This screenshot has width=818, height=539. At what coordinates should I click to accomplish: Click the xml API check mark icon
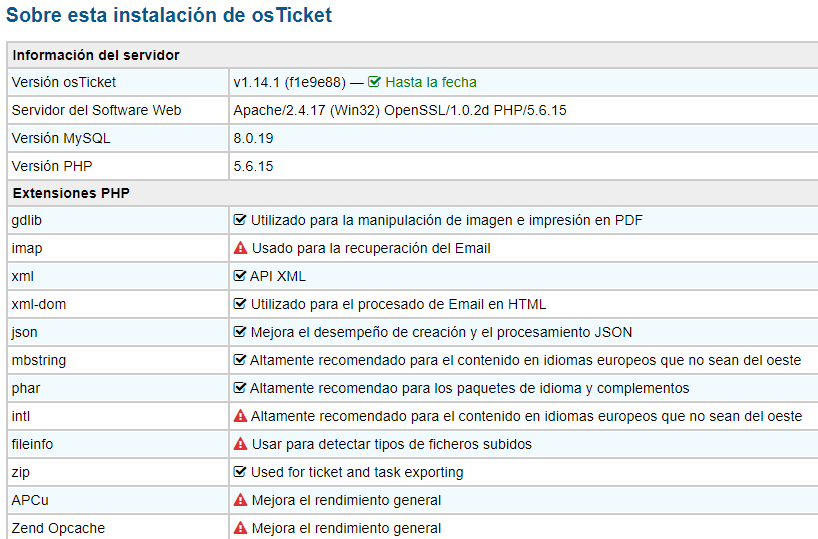pos(239,276)
